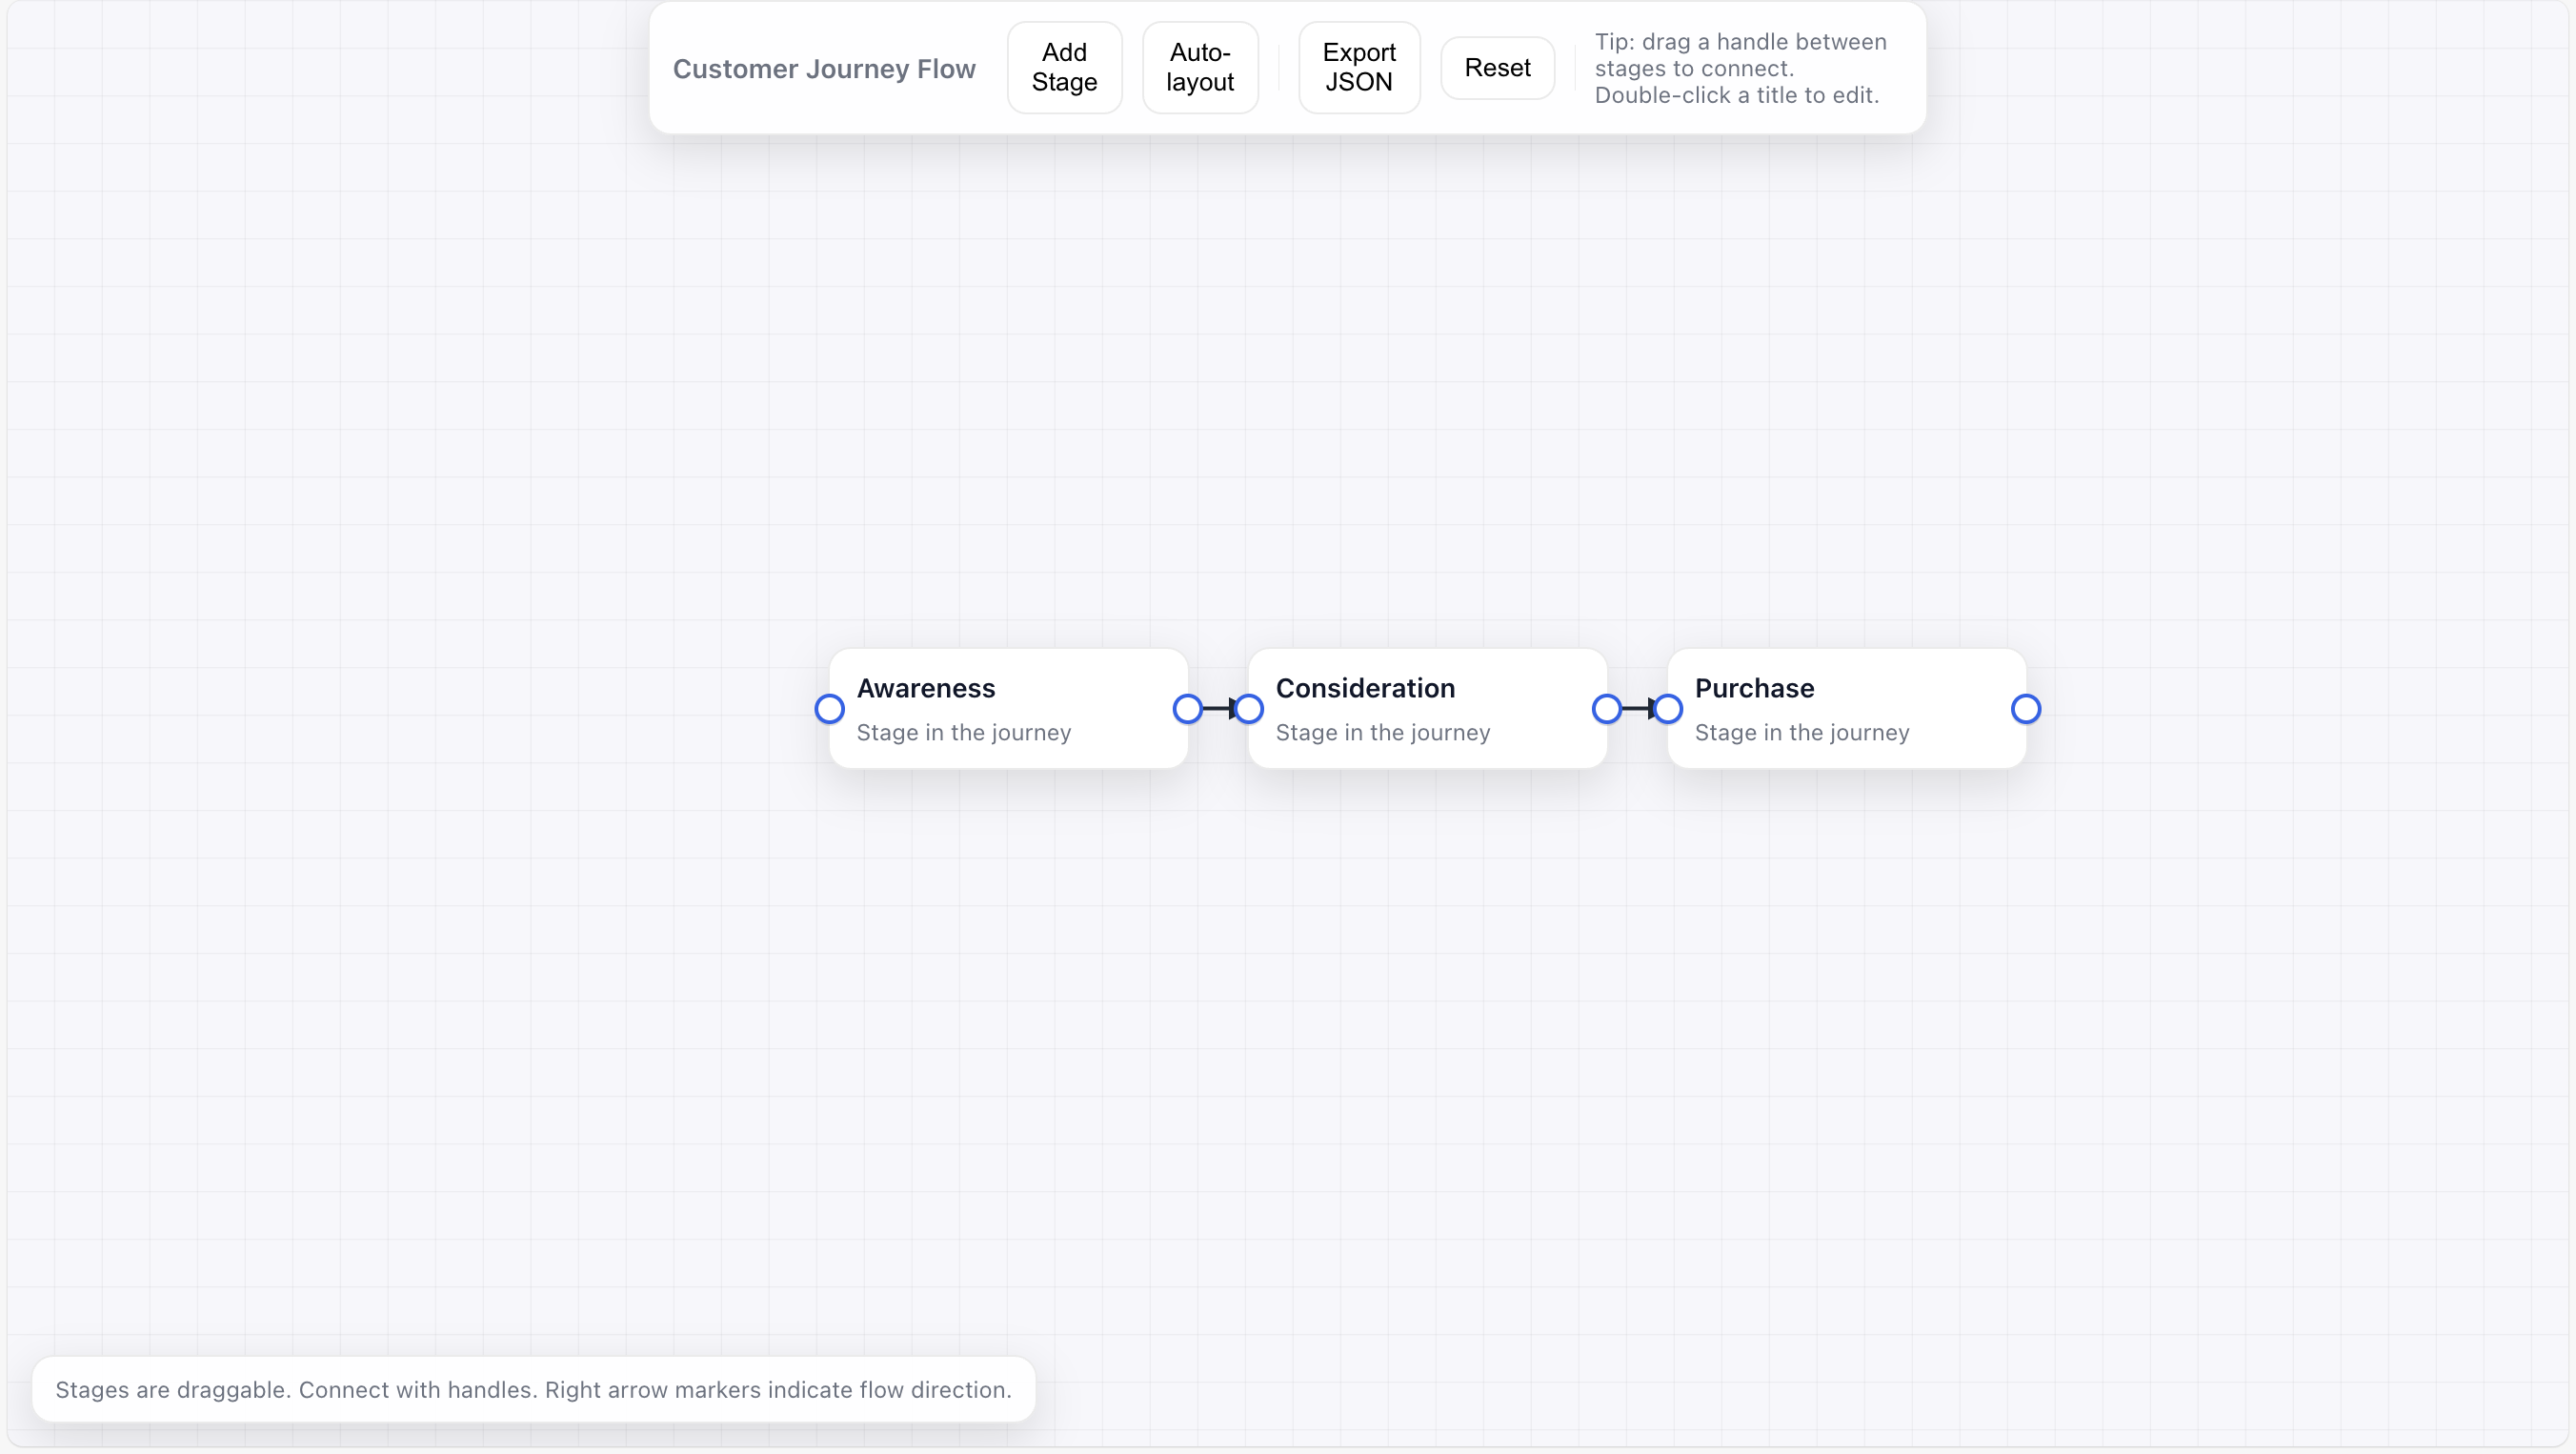Click the bottom status hint bar
The height and width of the screenshot is (1454, 2576).
click(x=533, y=1389)
